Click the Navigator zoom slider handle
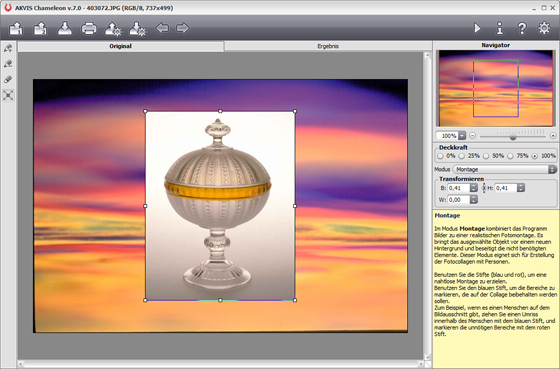560x369 pixels. [513, 136]
